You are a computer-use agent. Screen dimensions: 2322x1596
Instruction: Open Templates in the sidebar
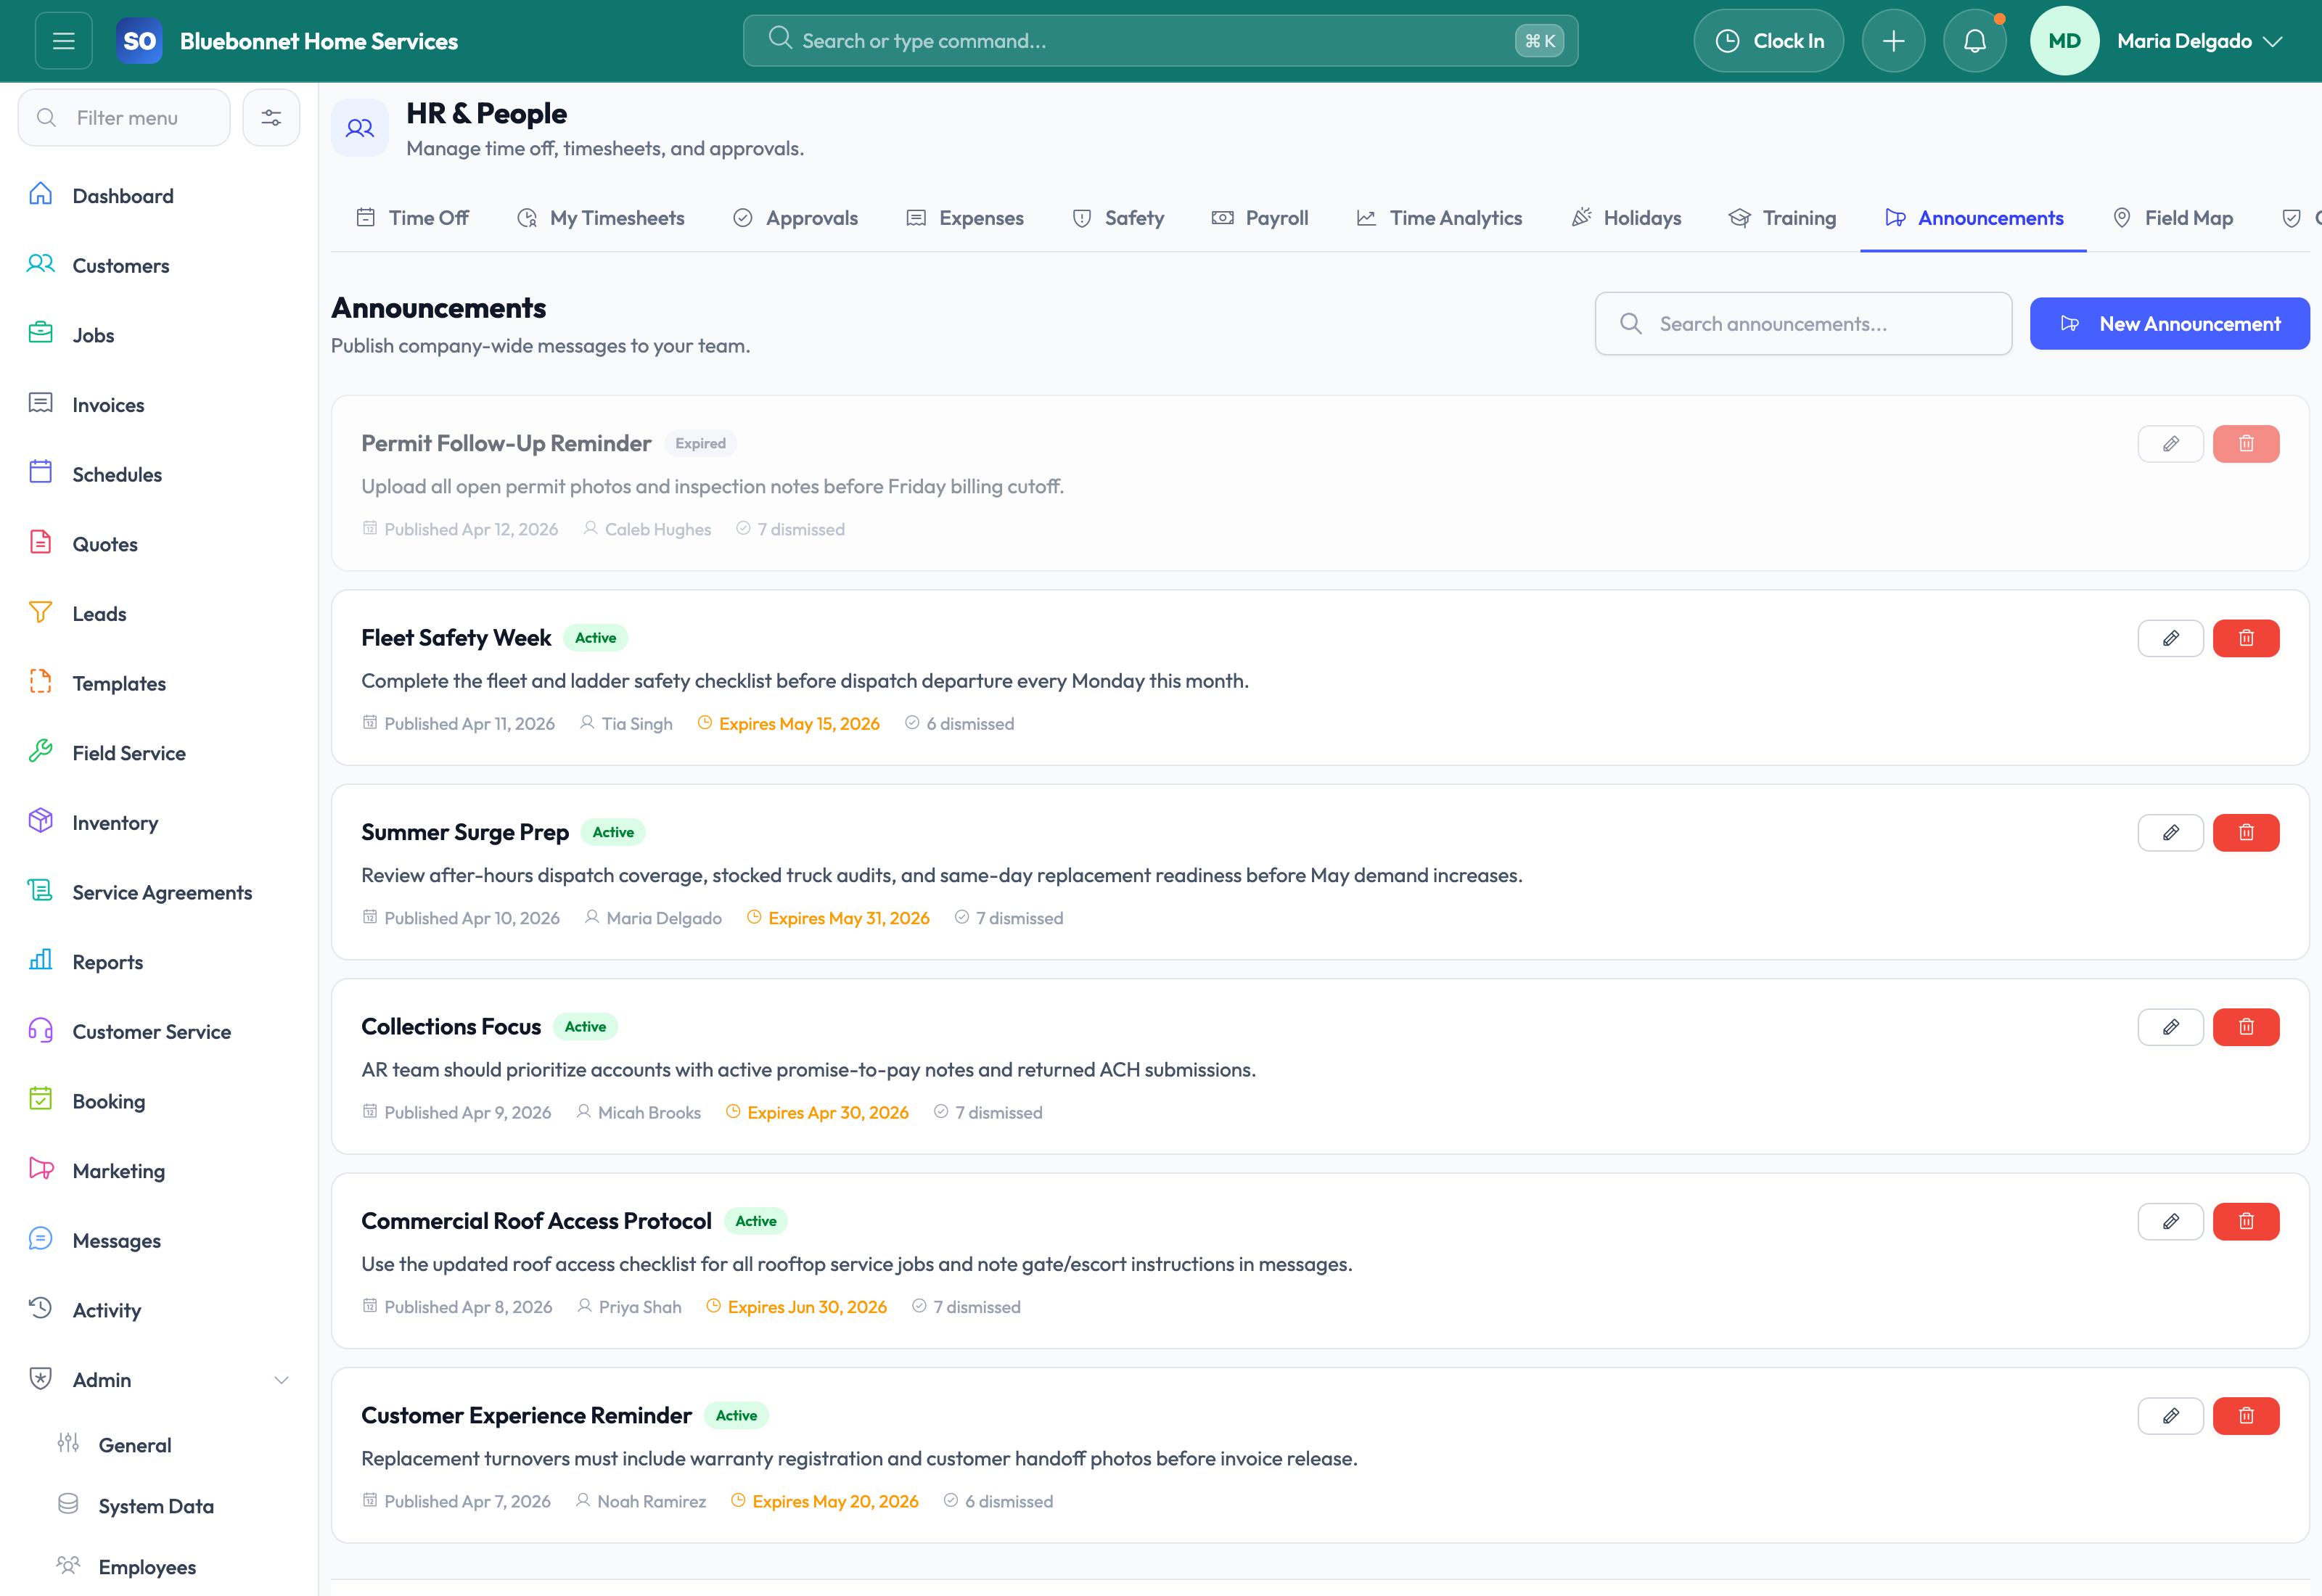tap(159, 684)
